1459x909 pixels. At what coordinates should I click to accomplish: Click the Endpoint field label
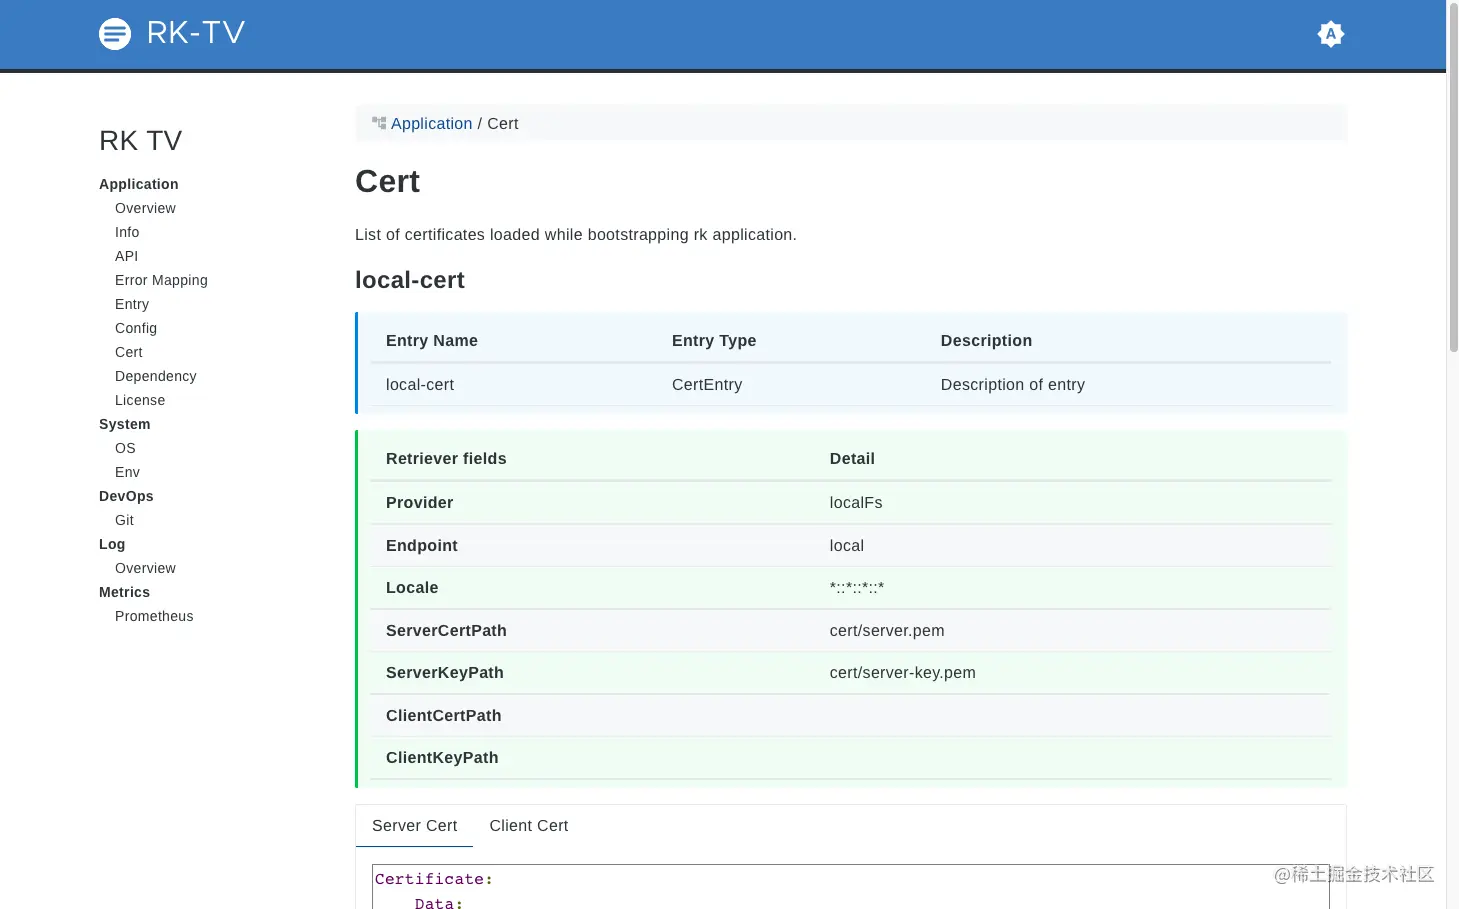point(422,546)
